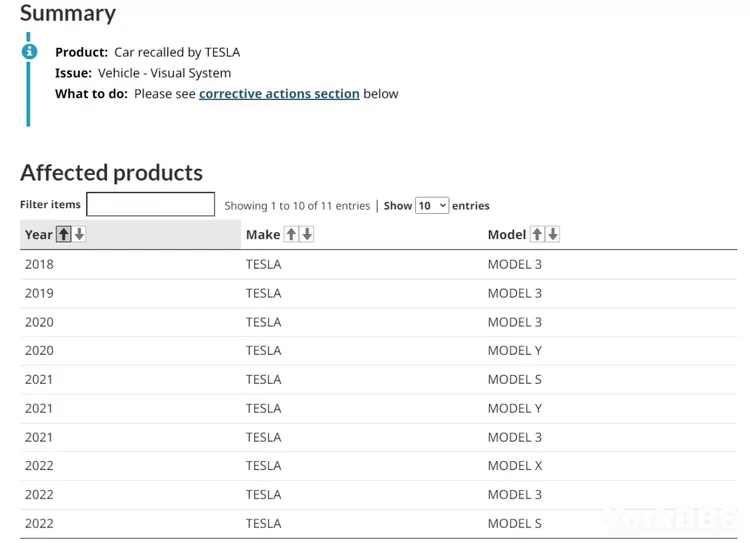The width and height of the screenshot is (750, 543).
Task: Click the blue info icon beside Summary
Action: pyautogui.click(x=29, y=51)
